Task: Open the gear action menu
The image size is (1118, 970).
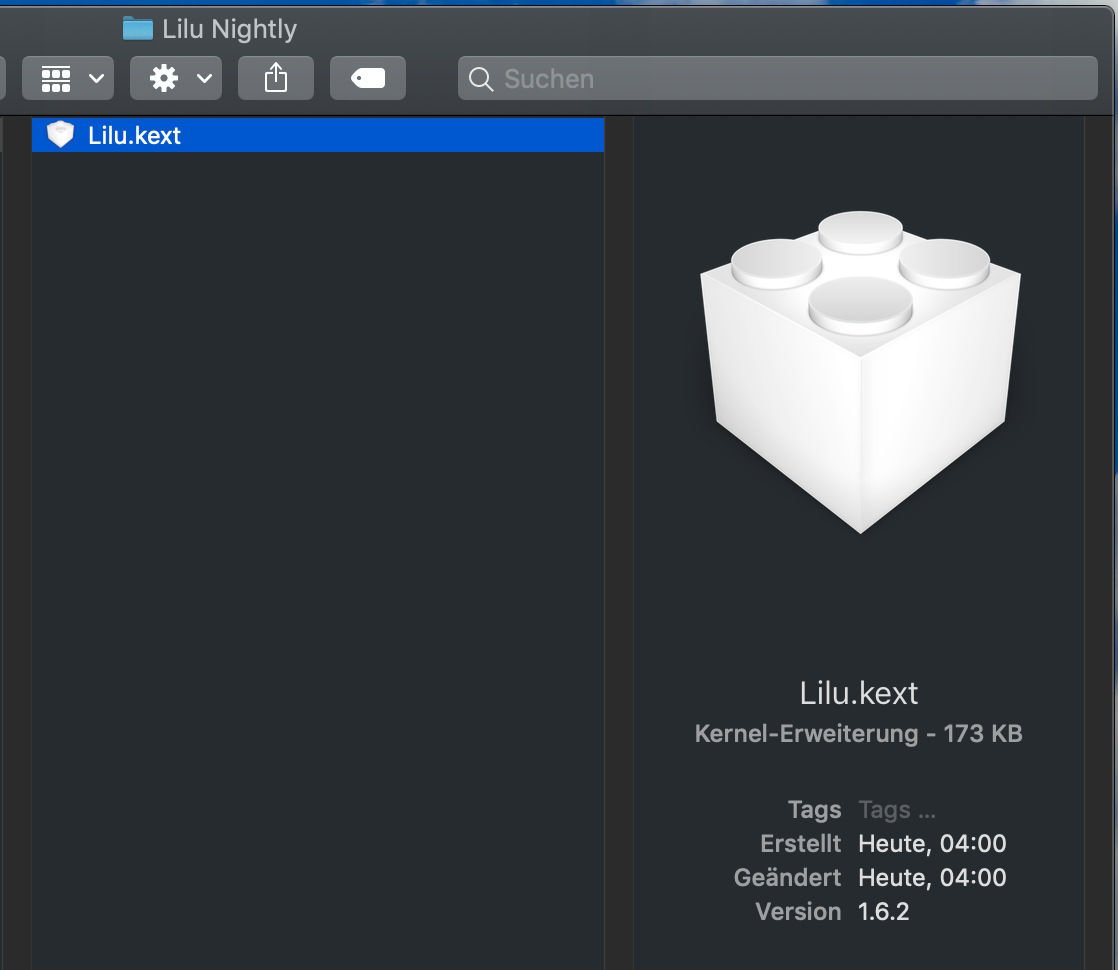Action: pyautogui.click(x=175, y=79)
